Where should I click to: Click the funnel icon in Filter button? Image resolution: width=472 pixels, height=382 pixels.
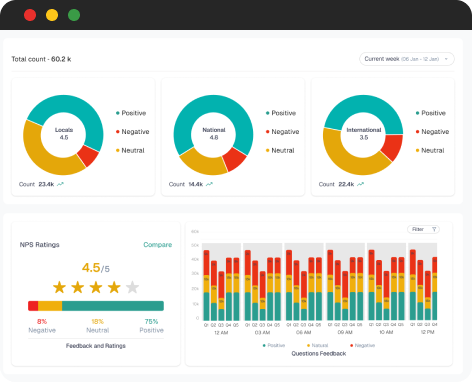click(x=434, y=229)
